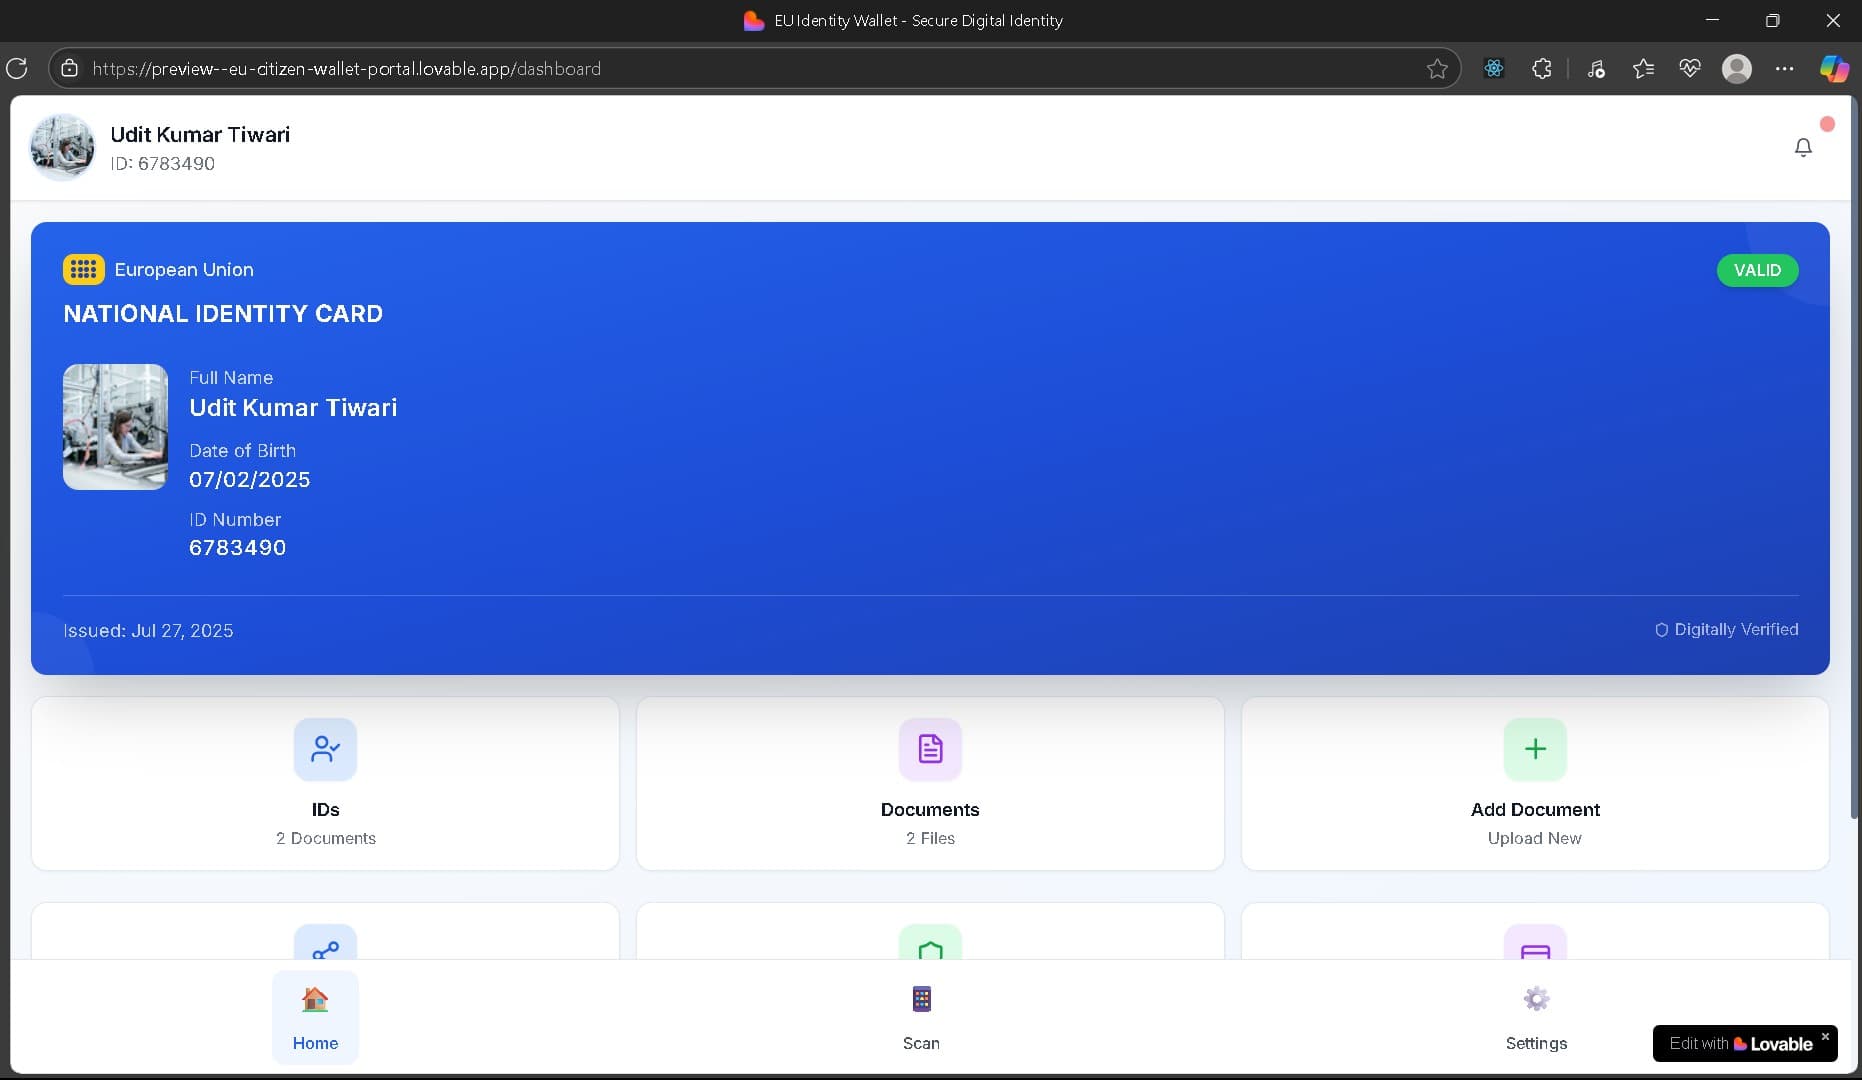1862x1080 pixels.
Task: Click the media playback music icon in toolbar
Action: coord(1596,68)
